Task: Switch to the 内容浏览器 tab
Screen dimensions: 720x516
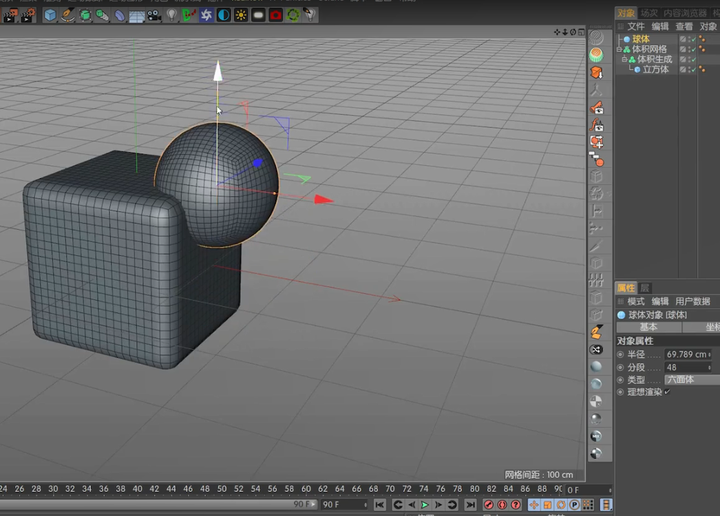Action: (x=685, y=13)
